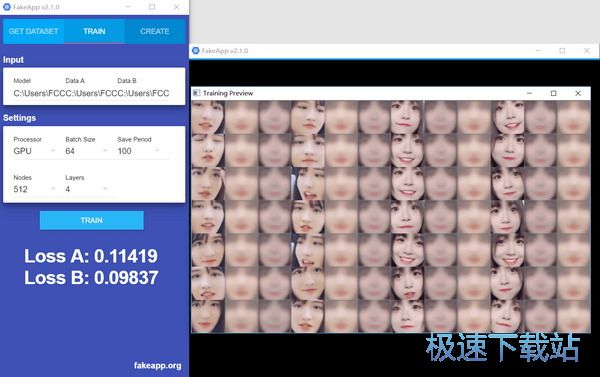Open the fakeapp.org link
This screenshot has height=377, width=600.
point(157,366)
